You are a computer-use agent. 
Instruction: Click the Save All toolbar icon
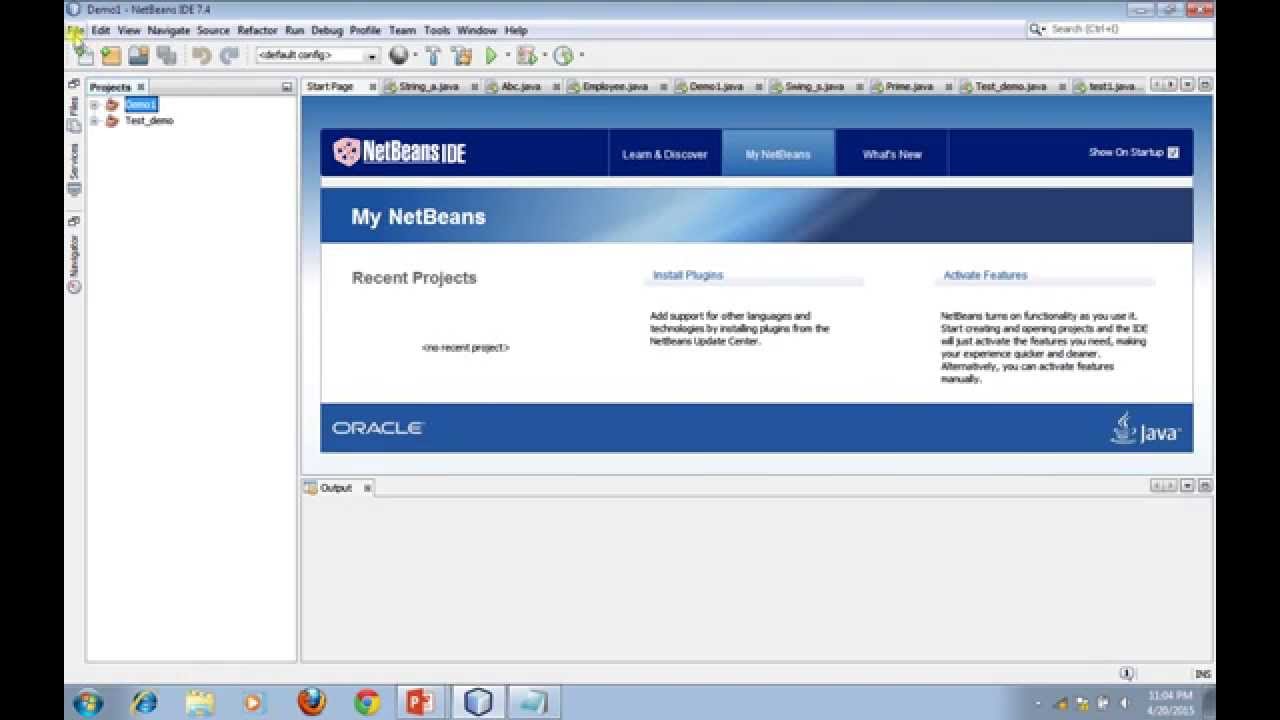pyautogui.click(x=166, y=56)
